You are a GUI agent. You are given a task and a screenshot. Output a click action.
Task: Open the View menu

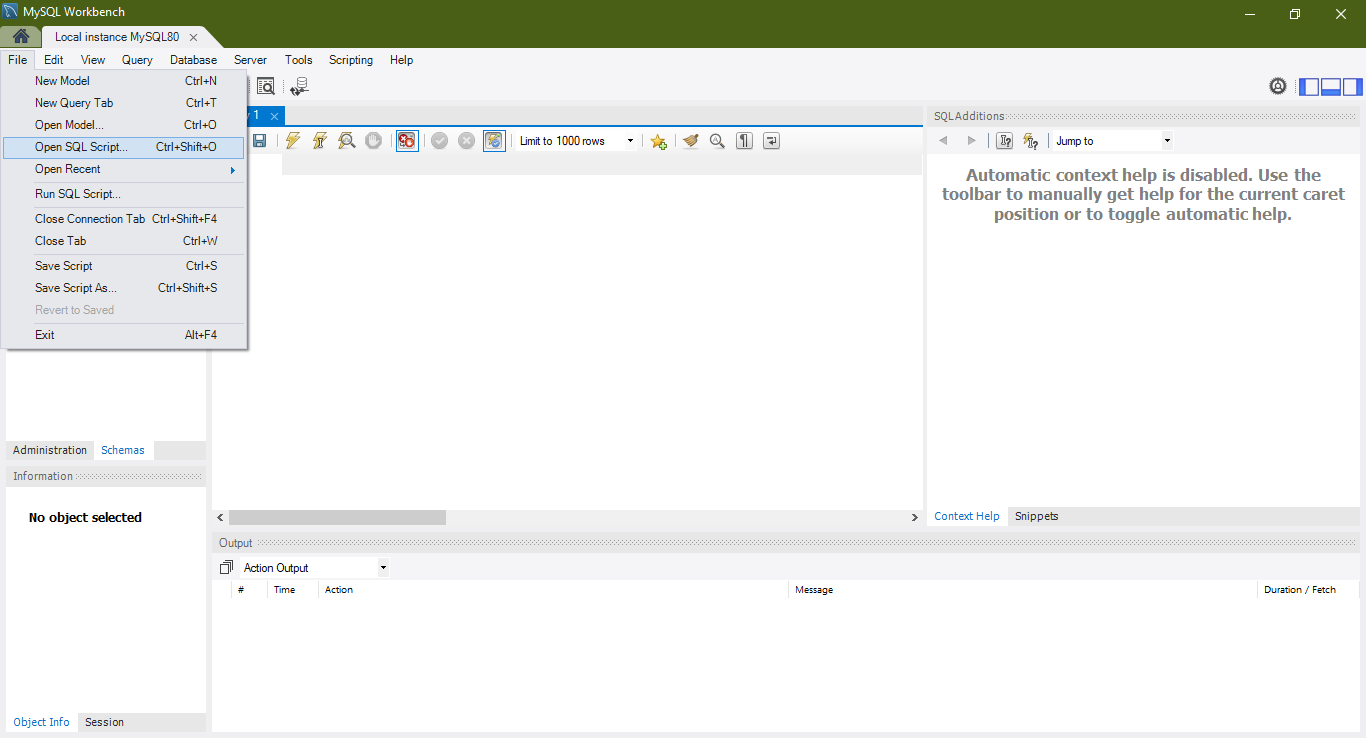point(93,60)
